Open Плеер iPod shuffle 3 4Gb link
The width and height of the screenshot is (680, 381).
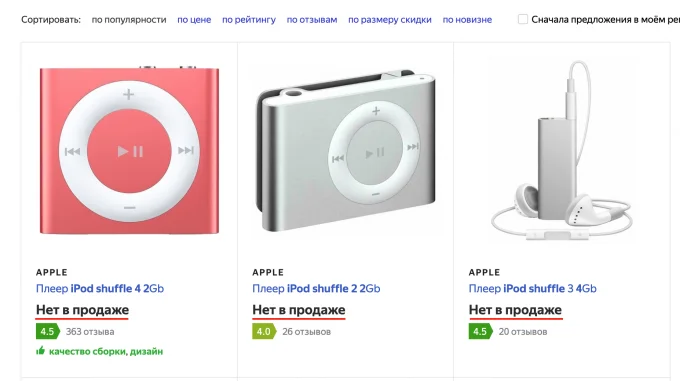(533, 289)
